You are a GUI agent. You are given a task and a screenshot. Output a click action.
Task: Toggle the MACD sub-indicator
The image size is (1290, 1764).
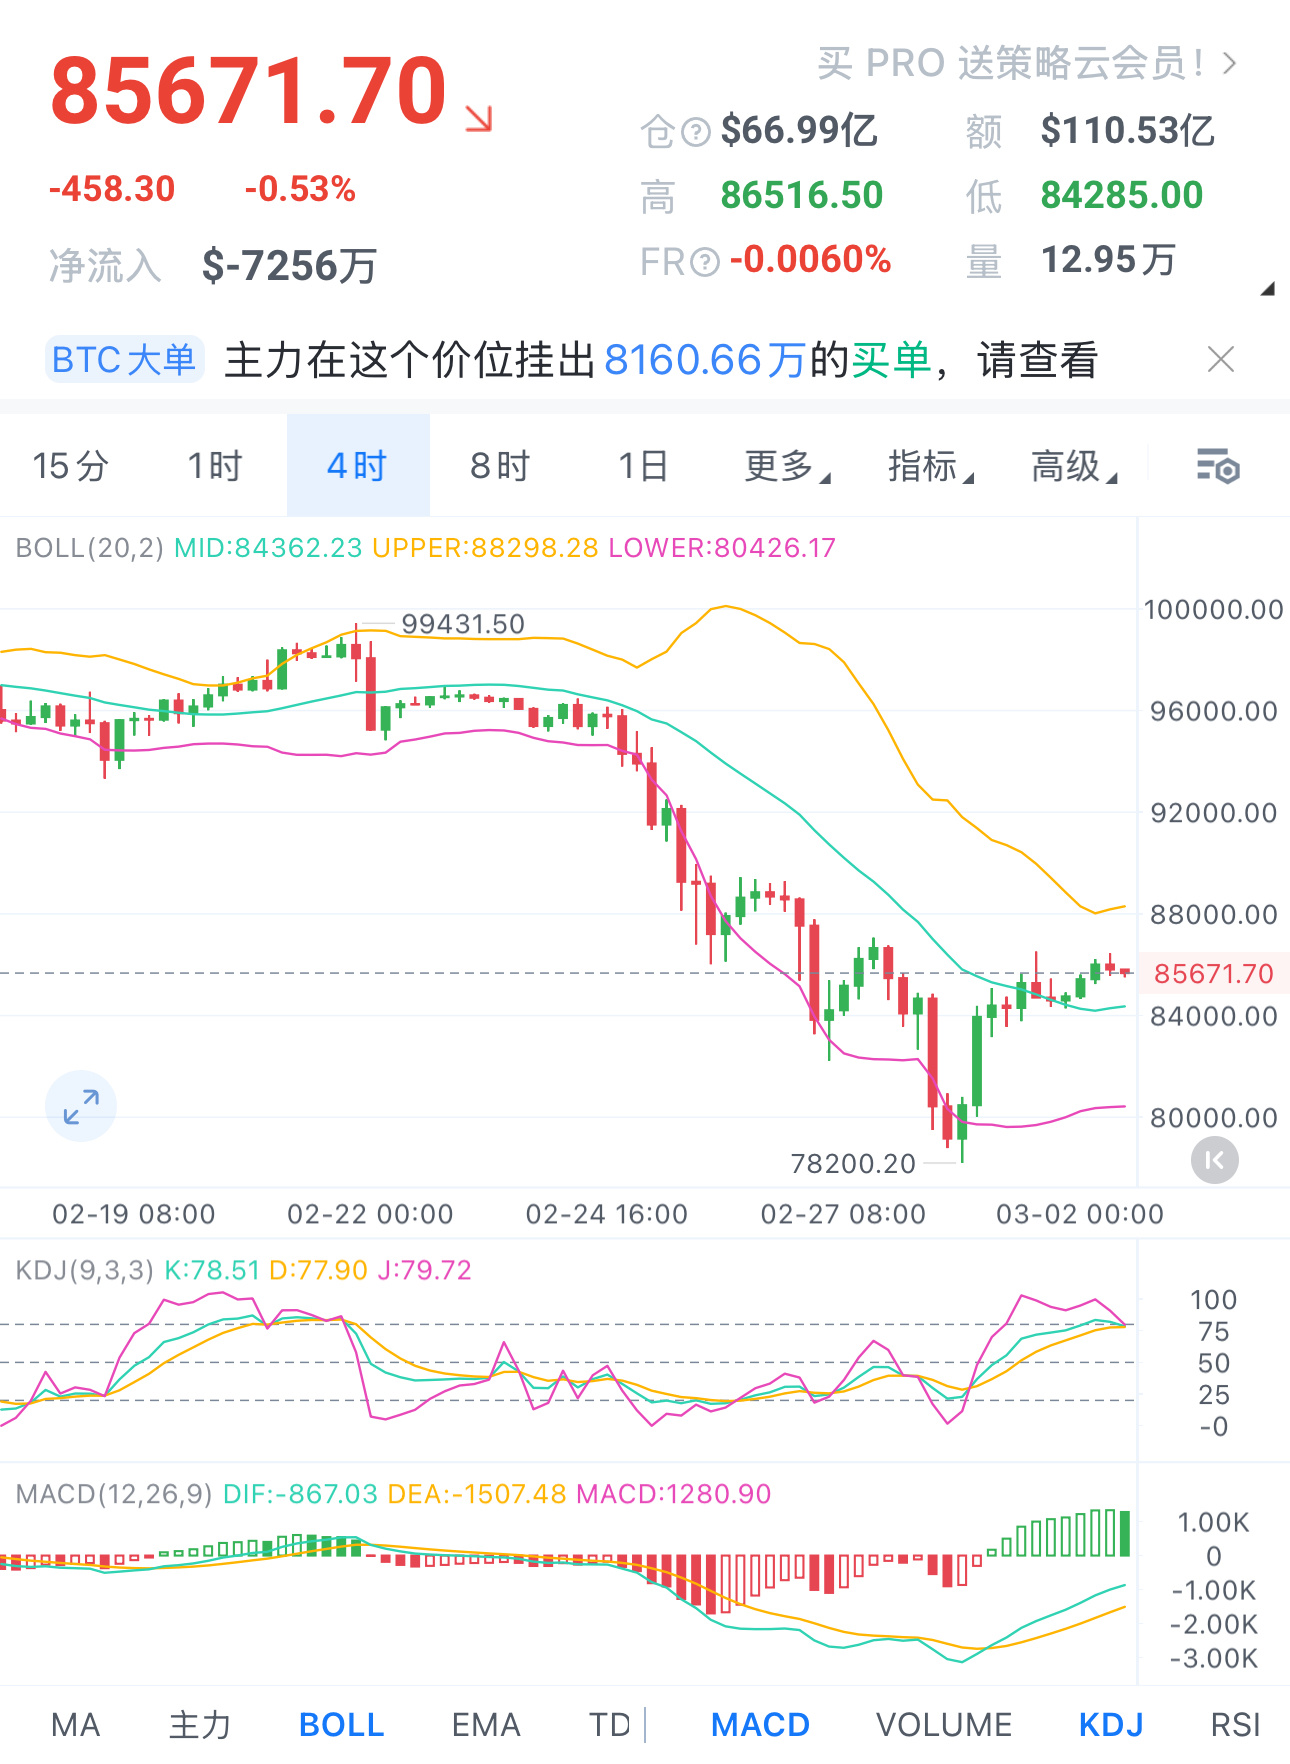tap(760, 1725)
